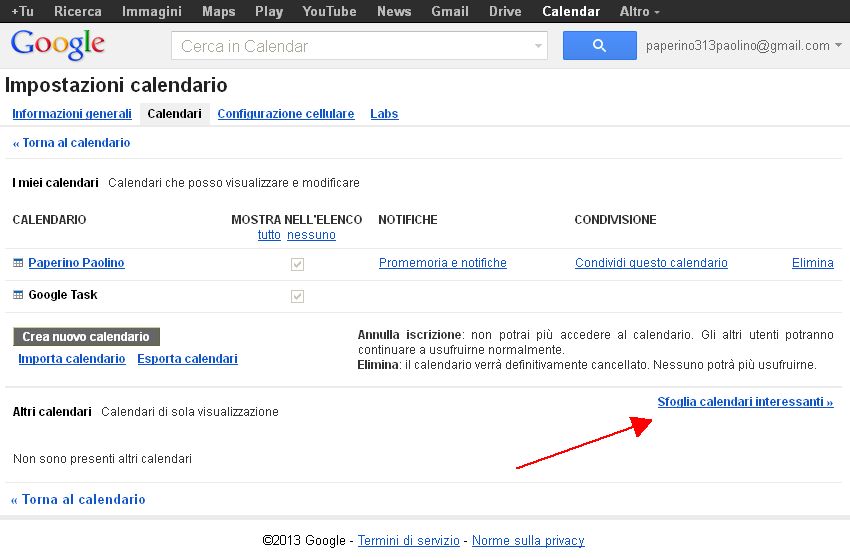Click the NOTIFICHE column header
Viewport: 850px width, 558px height.
[x=408, y=220]
